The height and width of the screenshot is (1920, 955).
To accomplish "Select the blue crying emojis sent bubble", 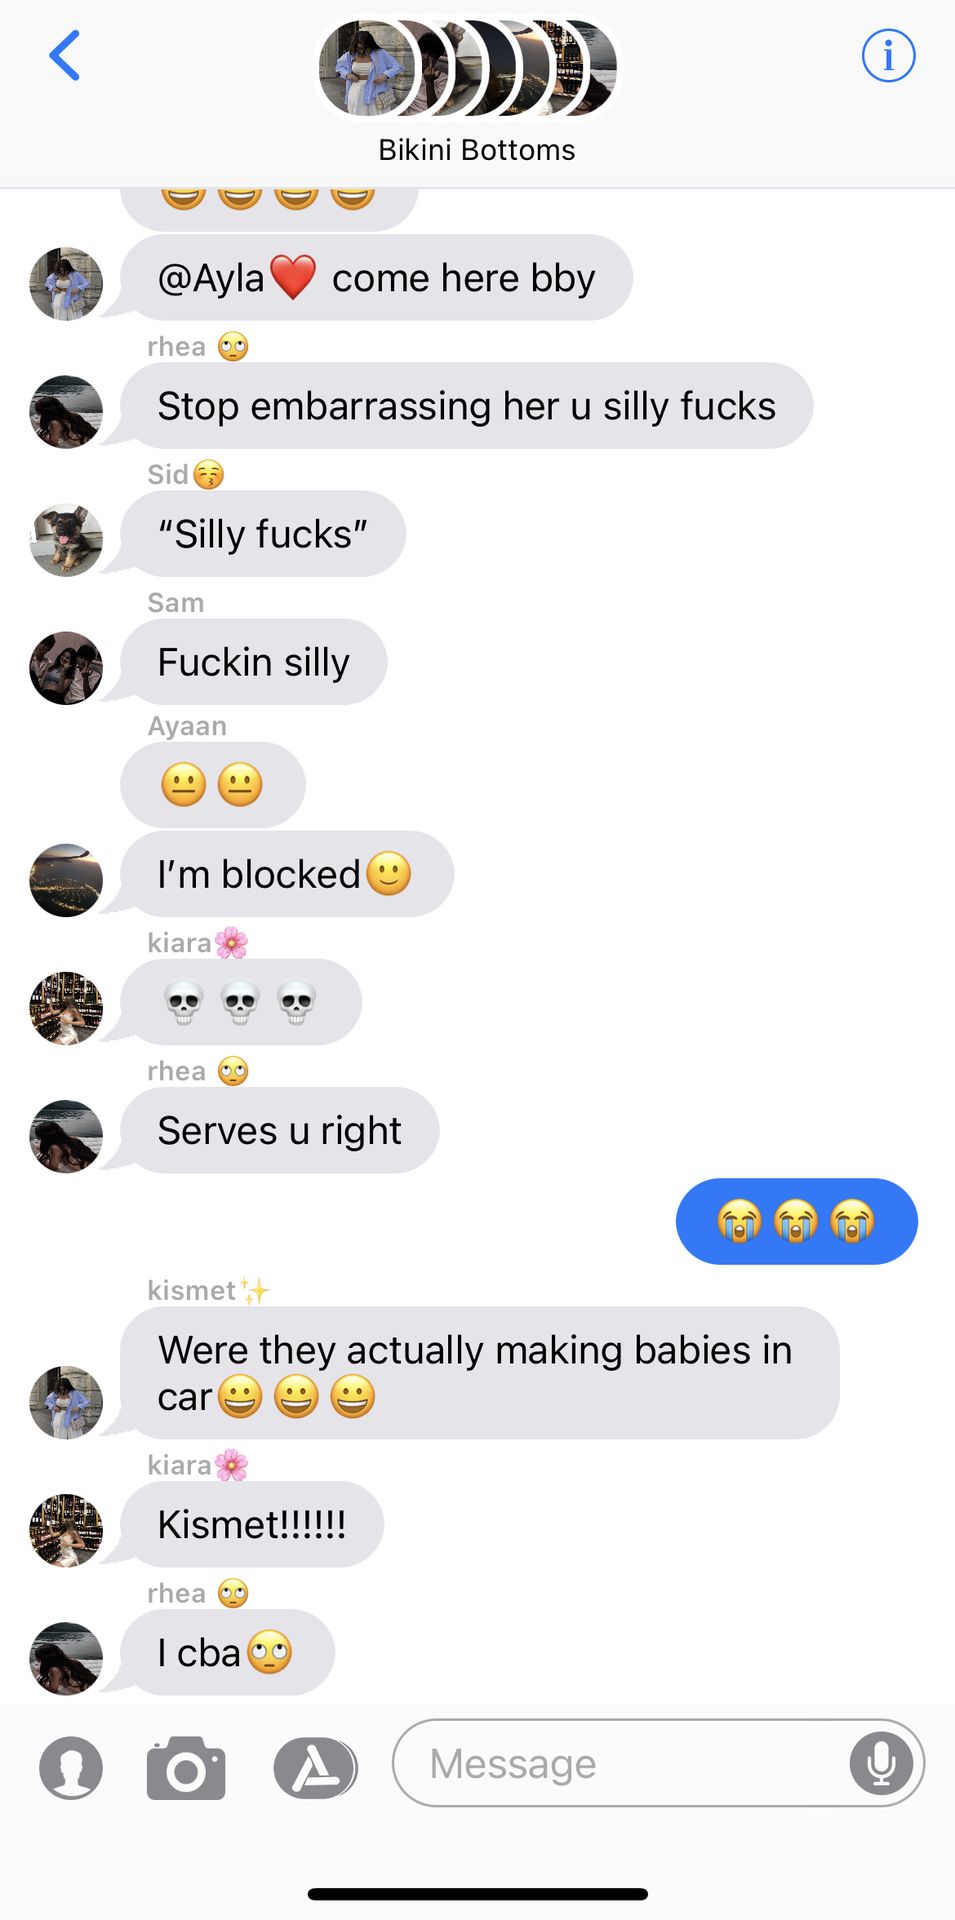I will (x=796, y=1221).
